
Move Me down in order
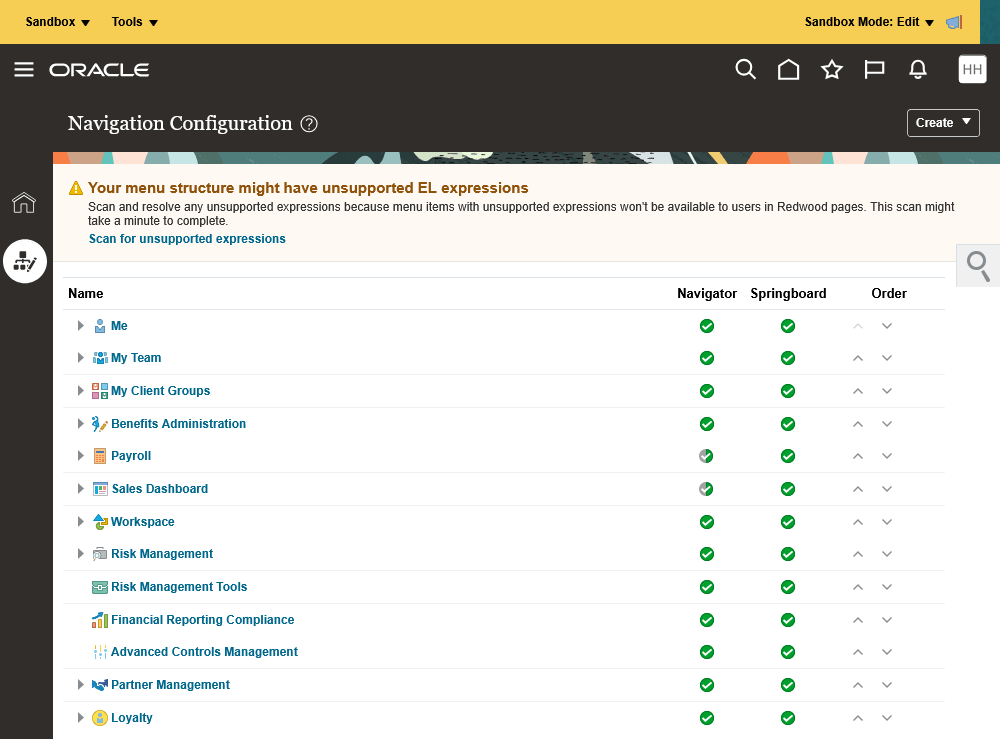pos(887,326)
